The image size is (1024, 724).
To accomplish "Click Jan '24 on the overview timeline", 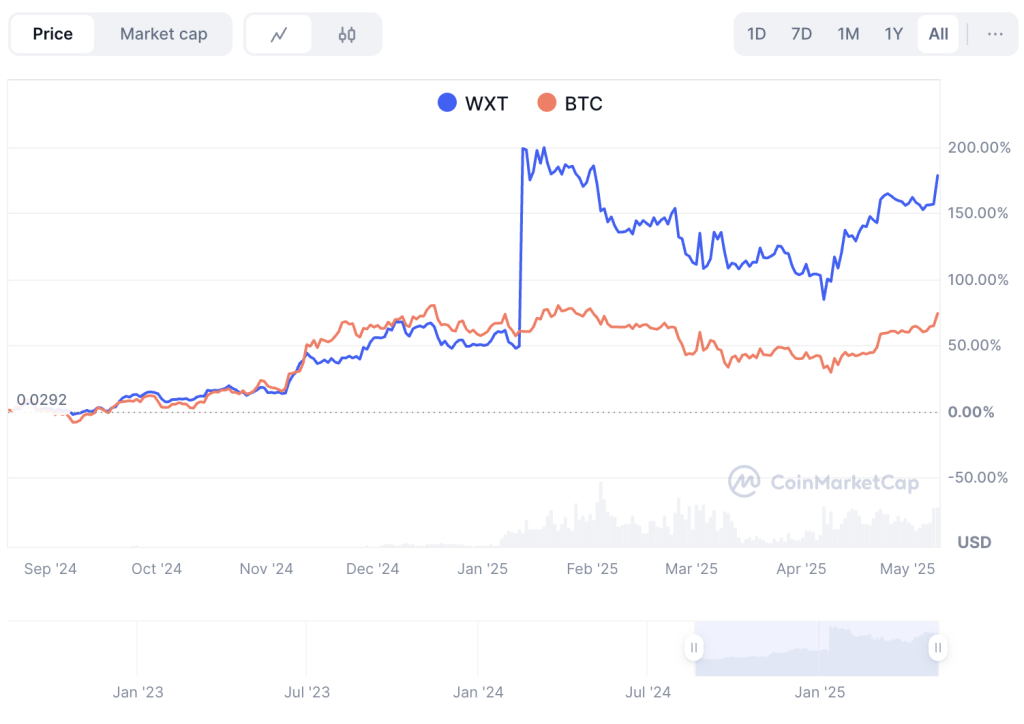I will click(478, 692).
